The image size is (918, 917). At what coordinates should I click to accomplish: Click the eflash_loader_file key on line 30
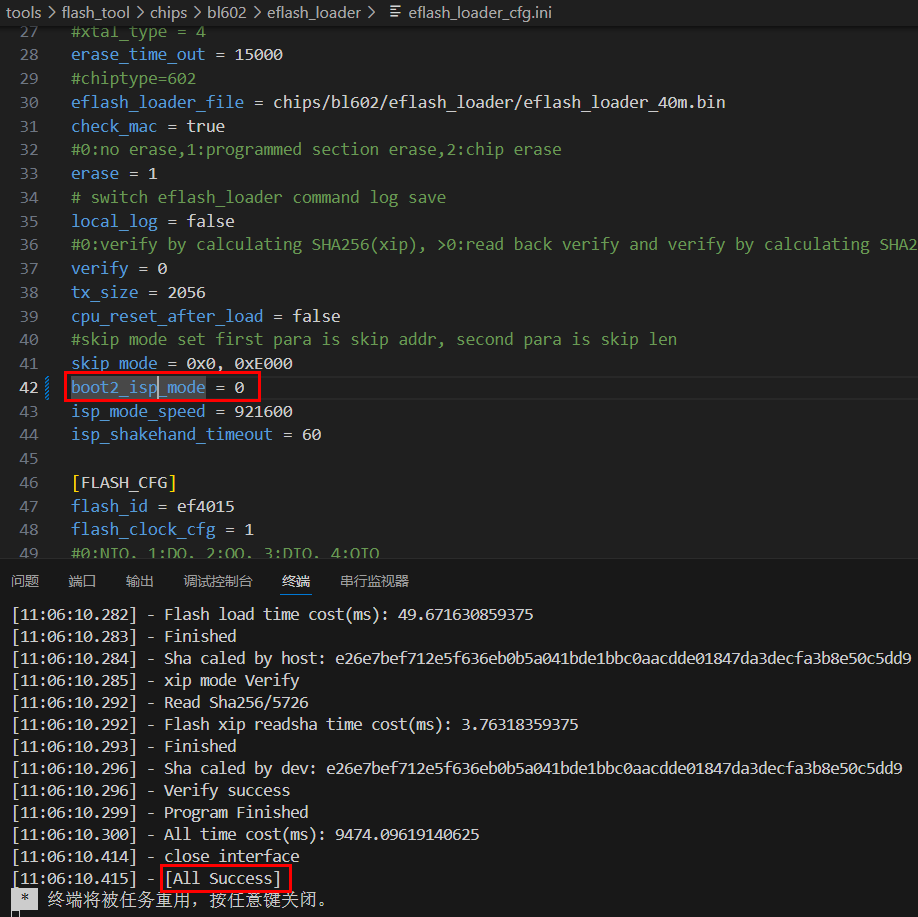click(157, 102)
